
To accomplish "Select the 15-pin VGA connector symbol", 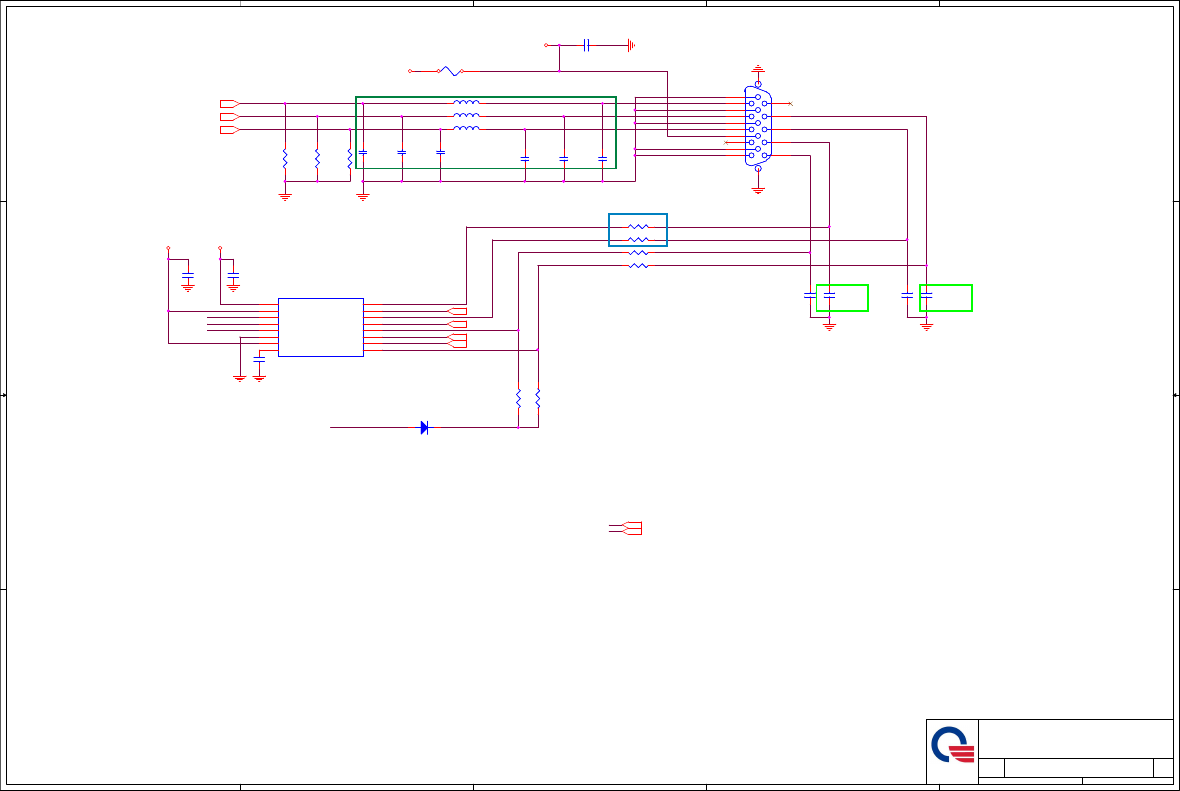I will [758, 126].
